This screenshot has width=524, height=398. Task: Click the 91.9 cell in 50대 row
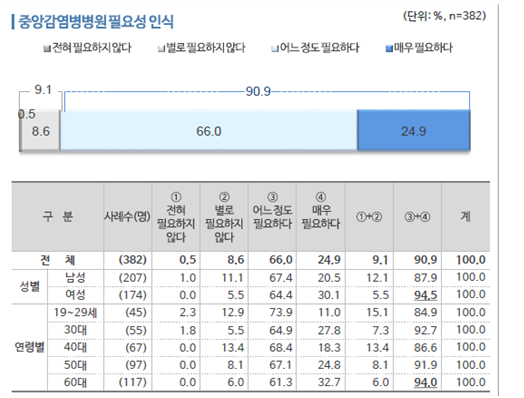point(425,365)
